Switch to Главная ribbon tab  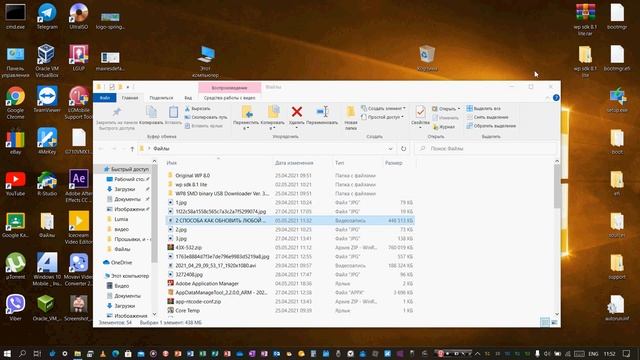(130, 98)
